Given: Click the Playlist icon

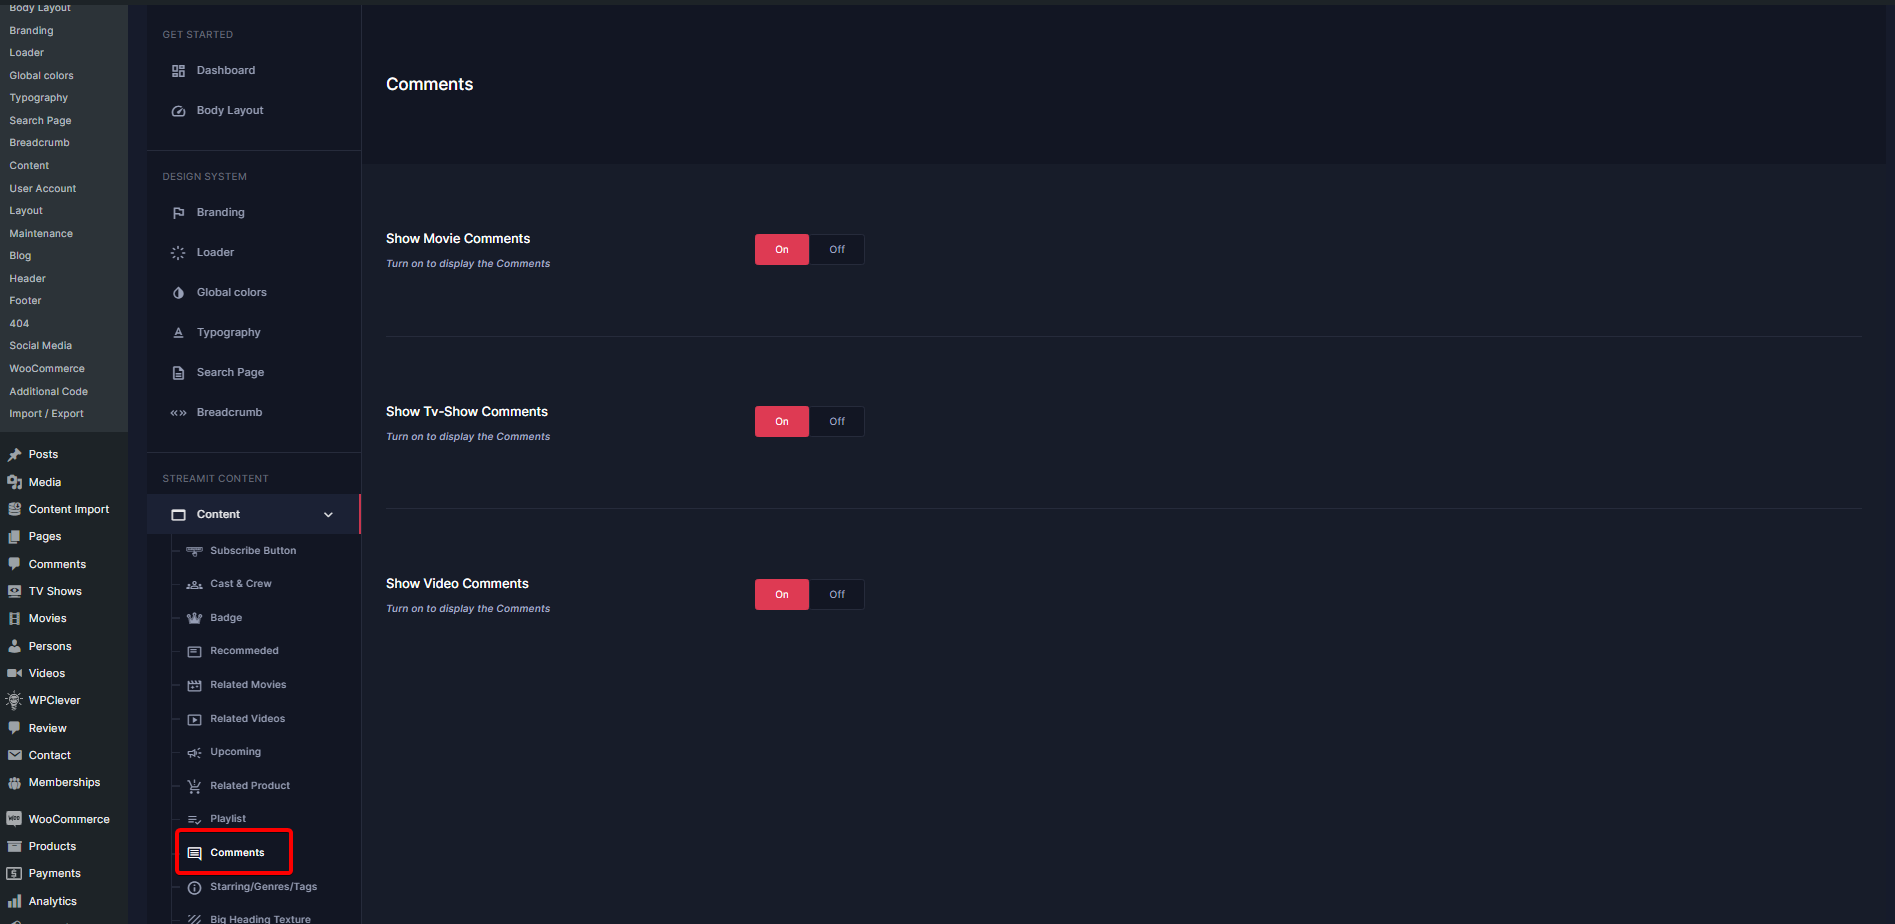Looking at the screenshot, I should click(194, 820).
